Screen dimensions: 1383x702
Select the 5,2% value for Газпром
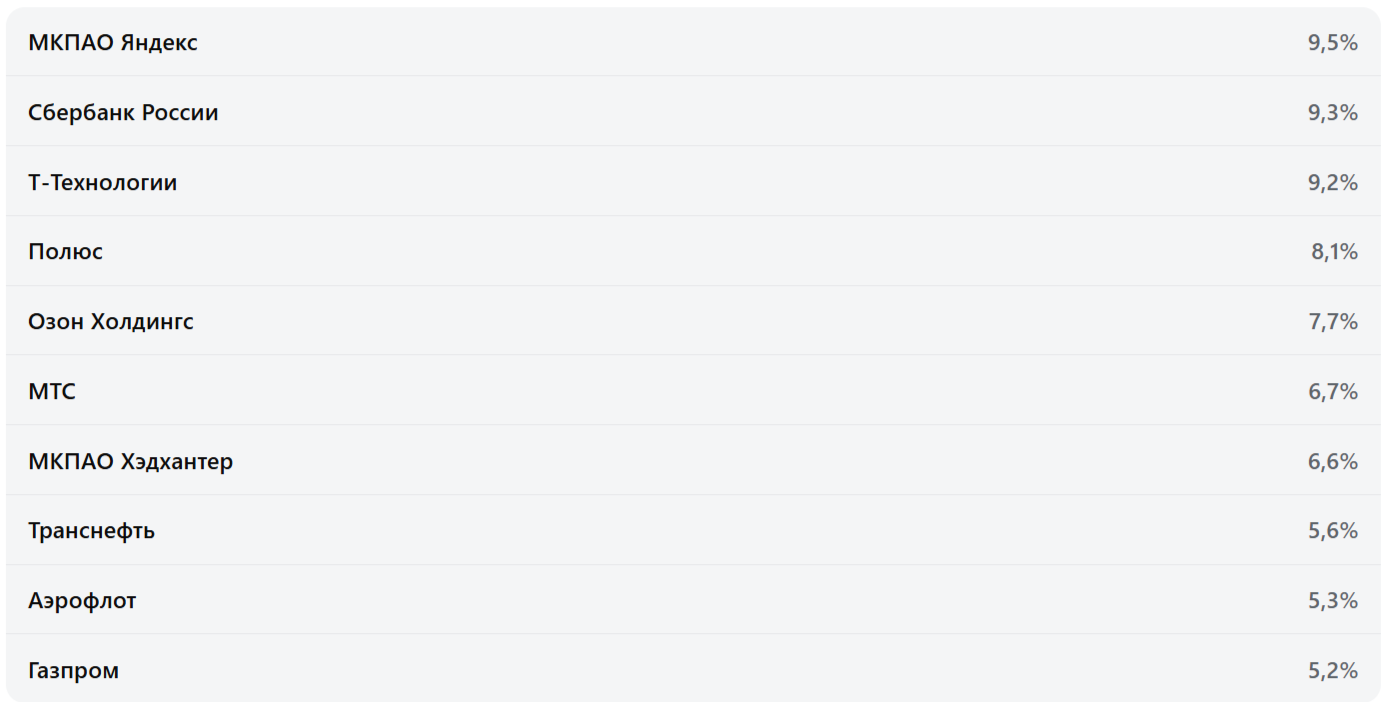(x=1332, y=671)
